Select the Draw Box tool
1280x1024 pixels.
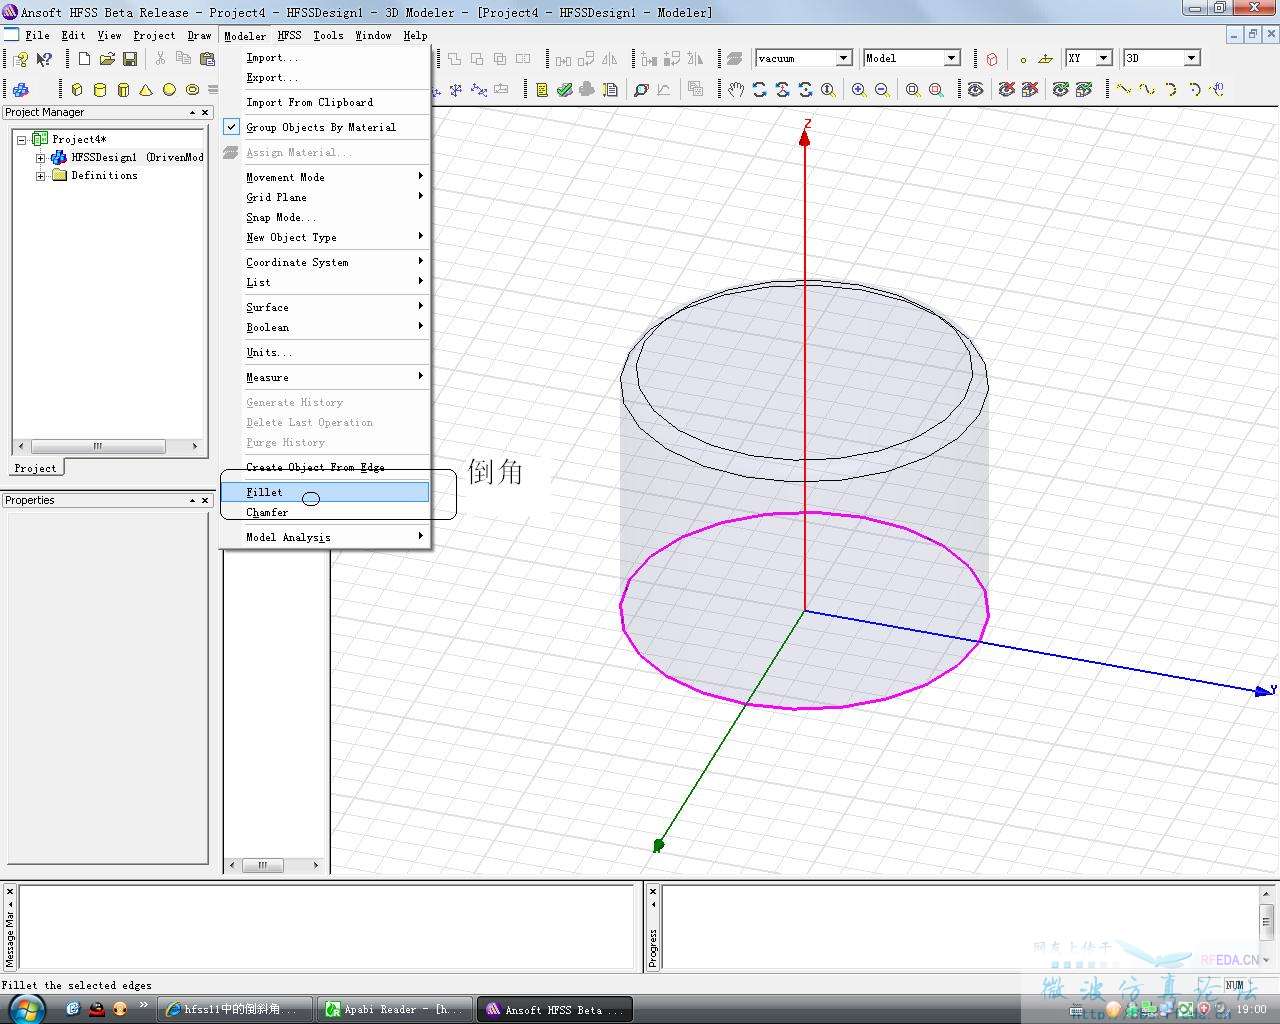77,90
